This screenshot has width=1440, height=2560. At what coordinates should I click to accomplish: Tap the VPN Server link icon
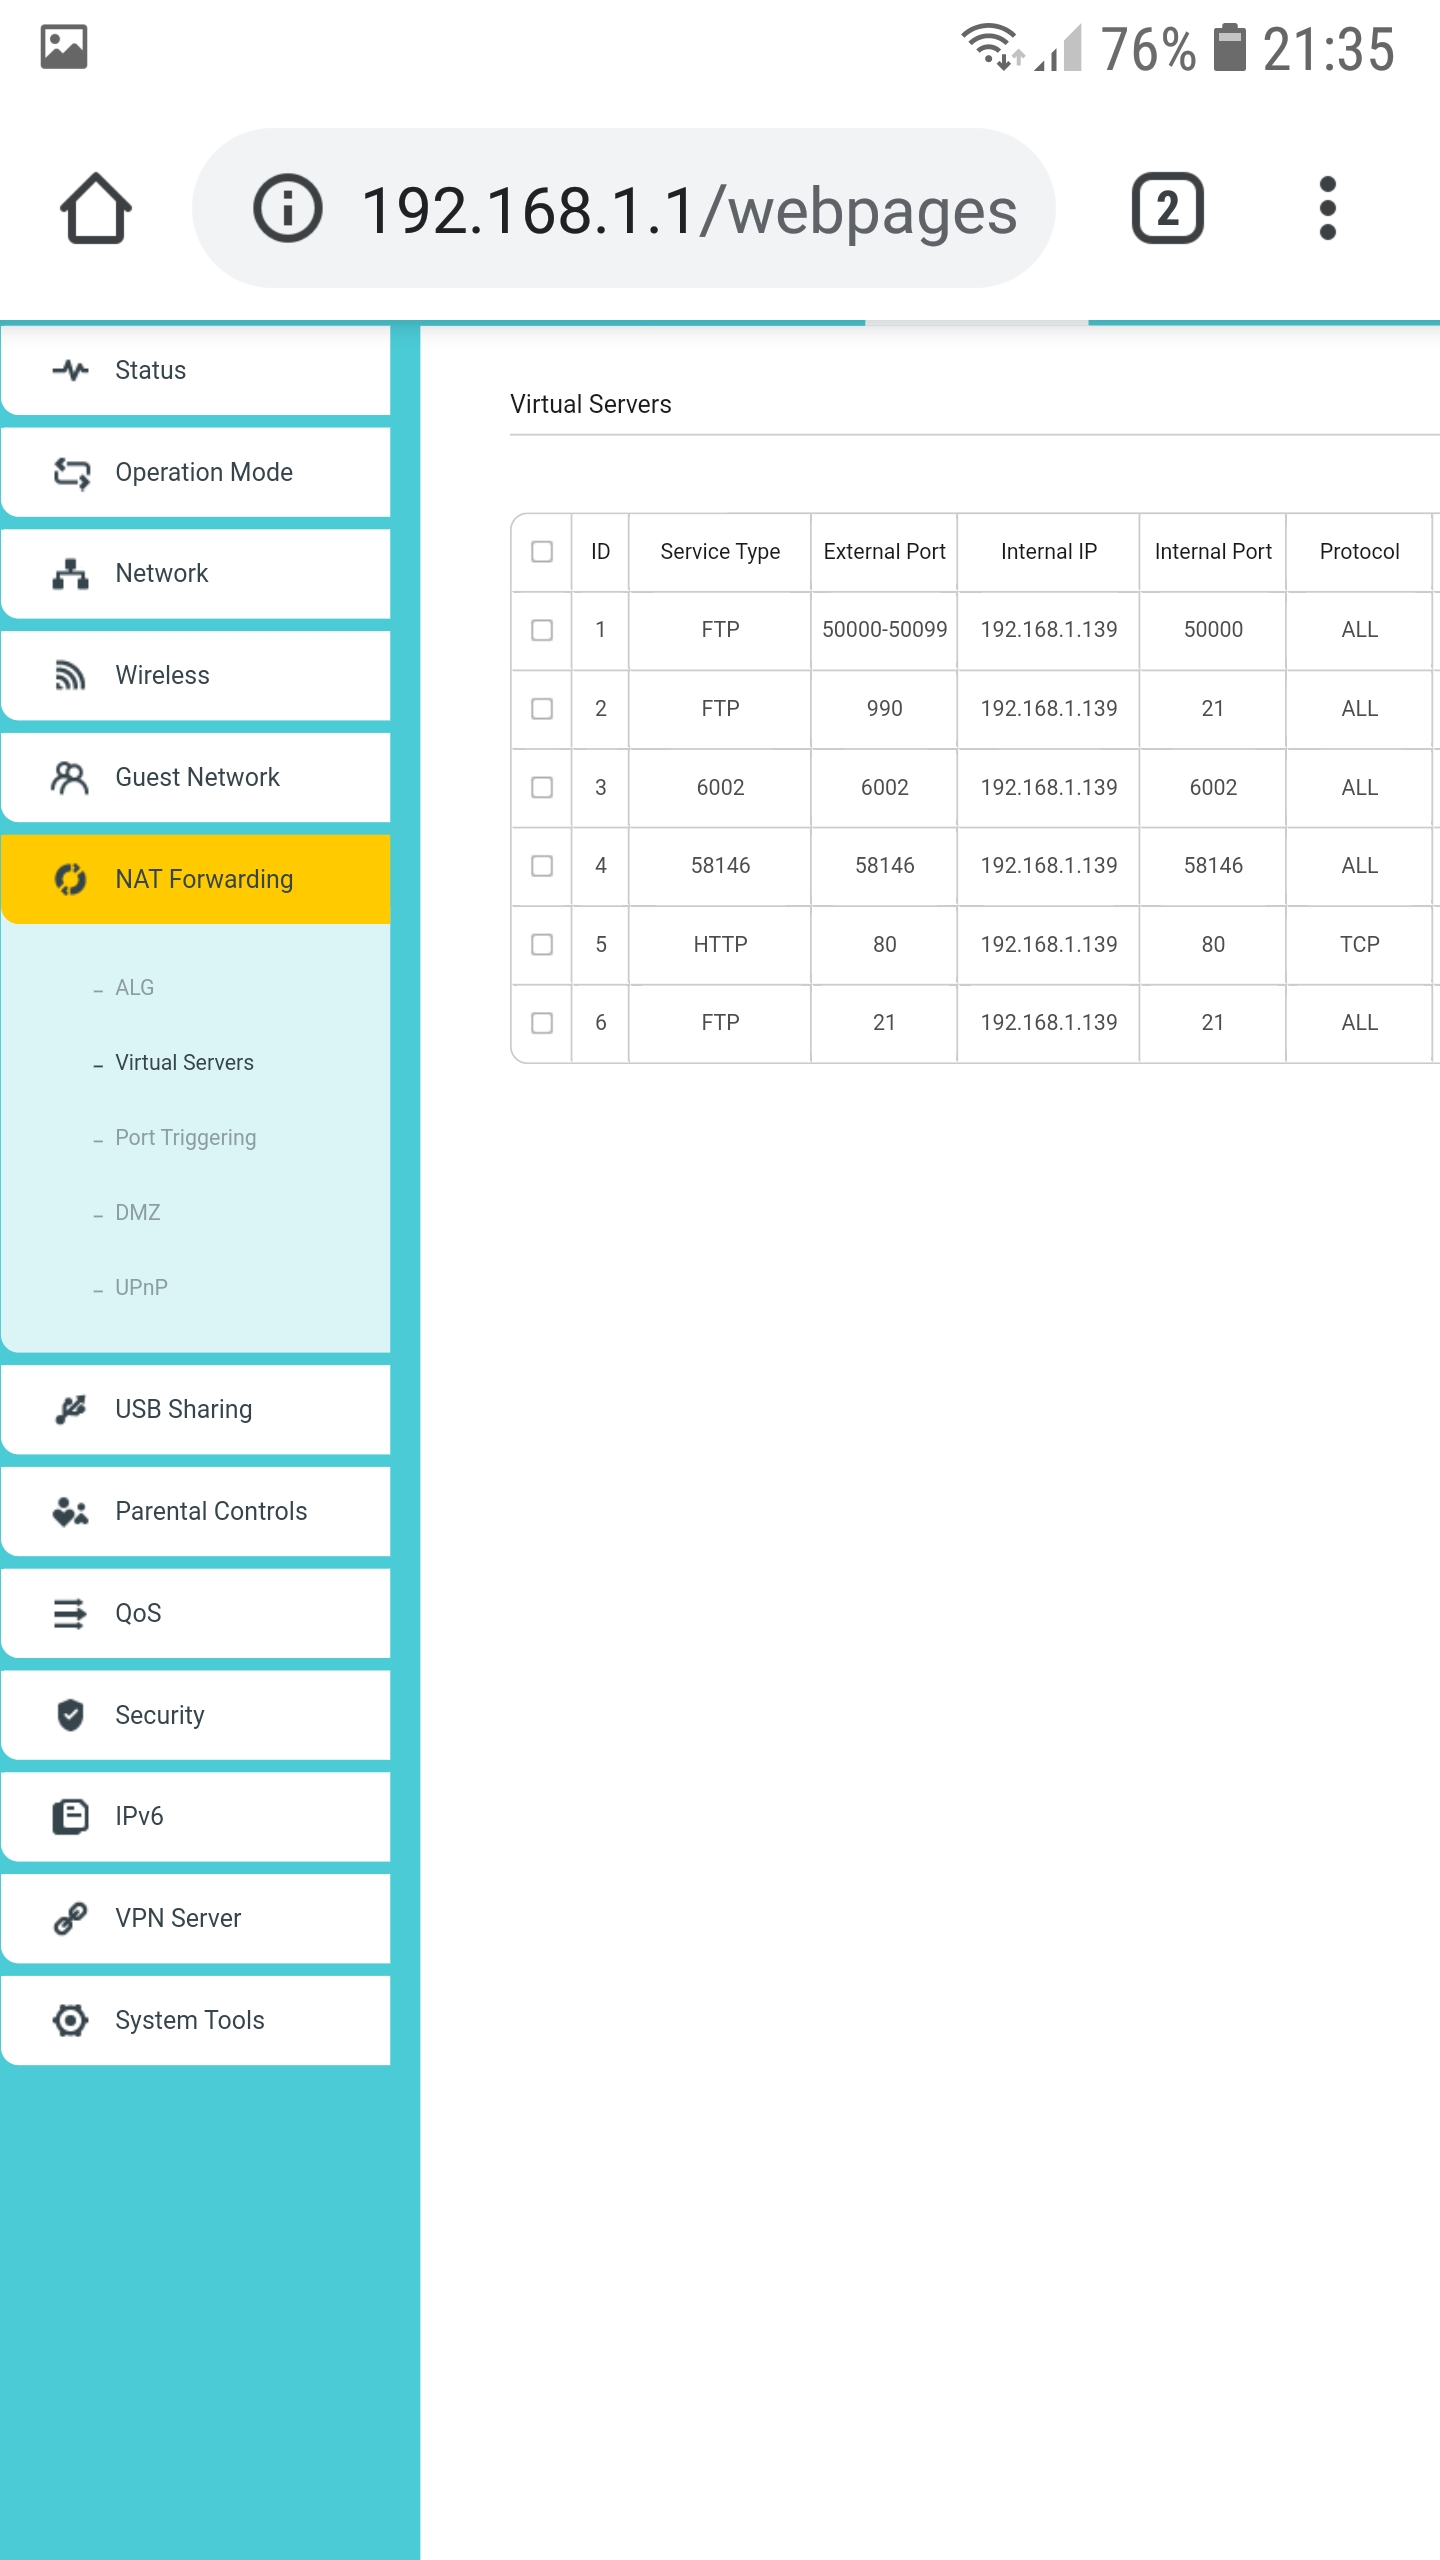point(70,1918)
